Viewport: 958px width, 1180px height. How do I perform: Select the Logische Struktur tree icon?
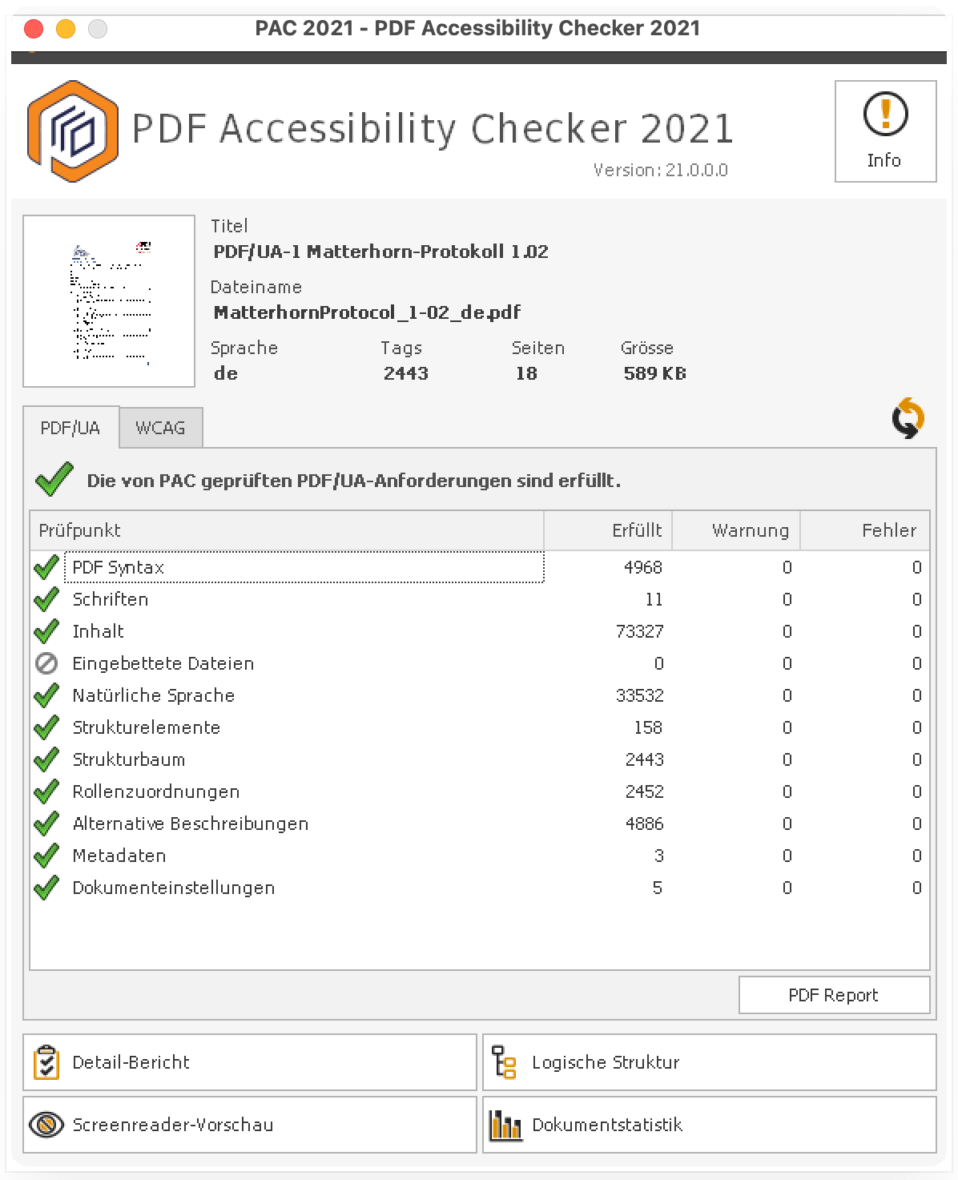505,1062
